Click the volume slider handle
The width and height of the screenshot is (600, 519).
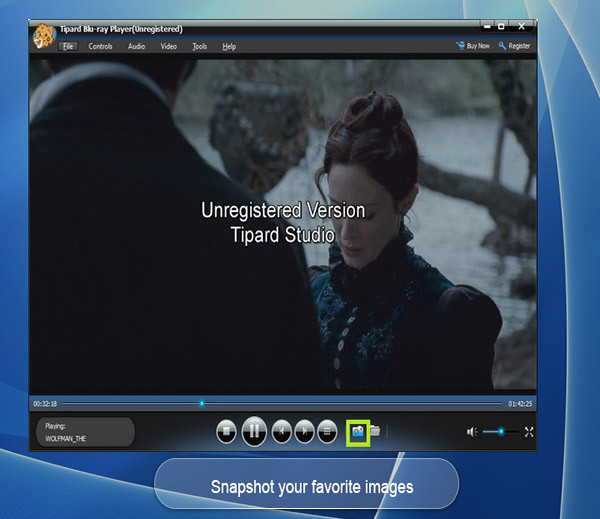point(501,432)
